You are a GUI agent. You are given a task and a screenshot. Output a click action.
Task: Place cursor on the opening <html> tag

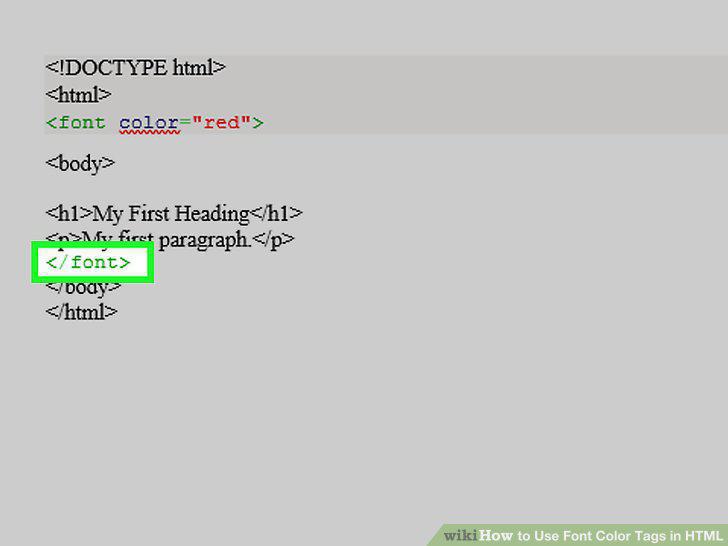tap(78, 95)
